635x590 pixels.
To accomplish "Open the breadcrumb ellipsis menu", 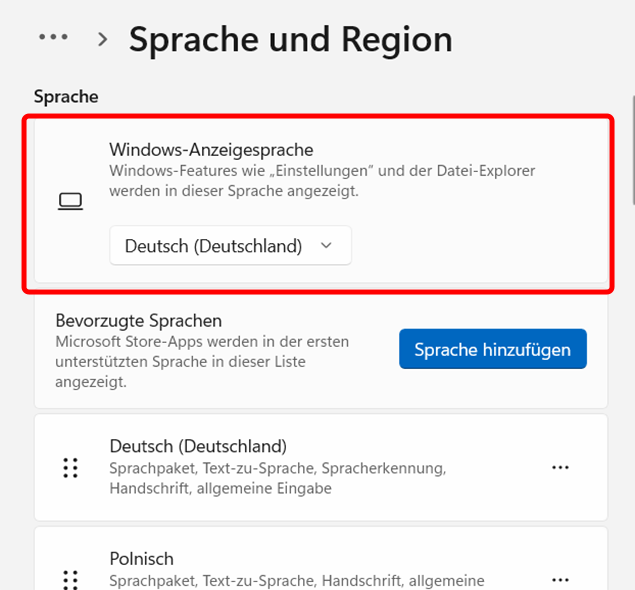I will pos(53,37).
